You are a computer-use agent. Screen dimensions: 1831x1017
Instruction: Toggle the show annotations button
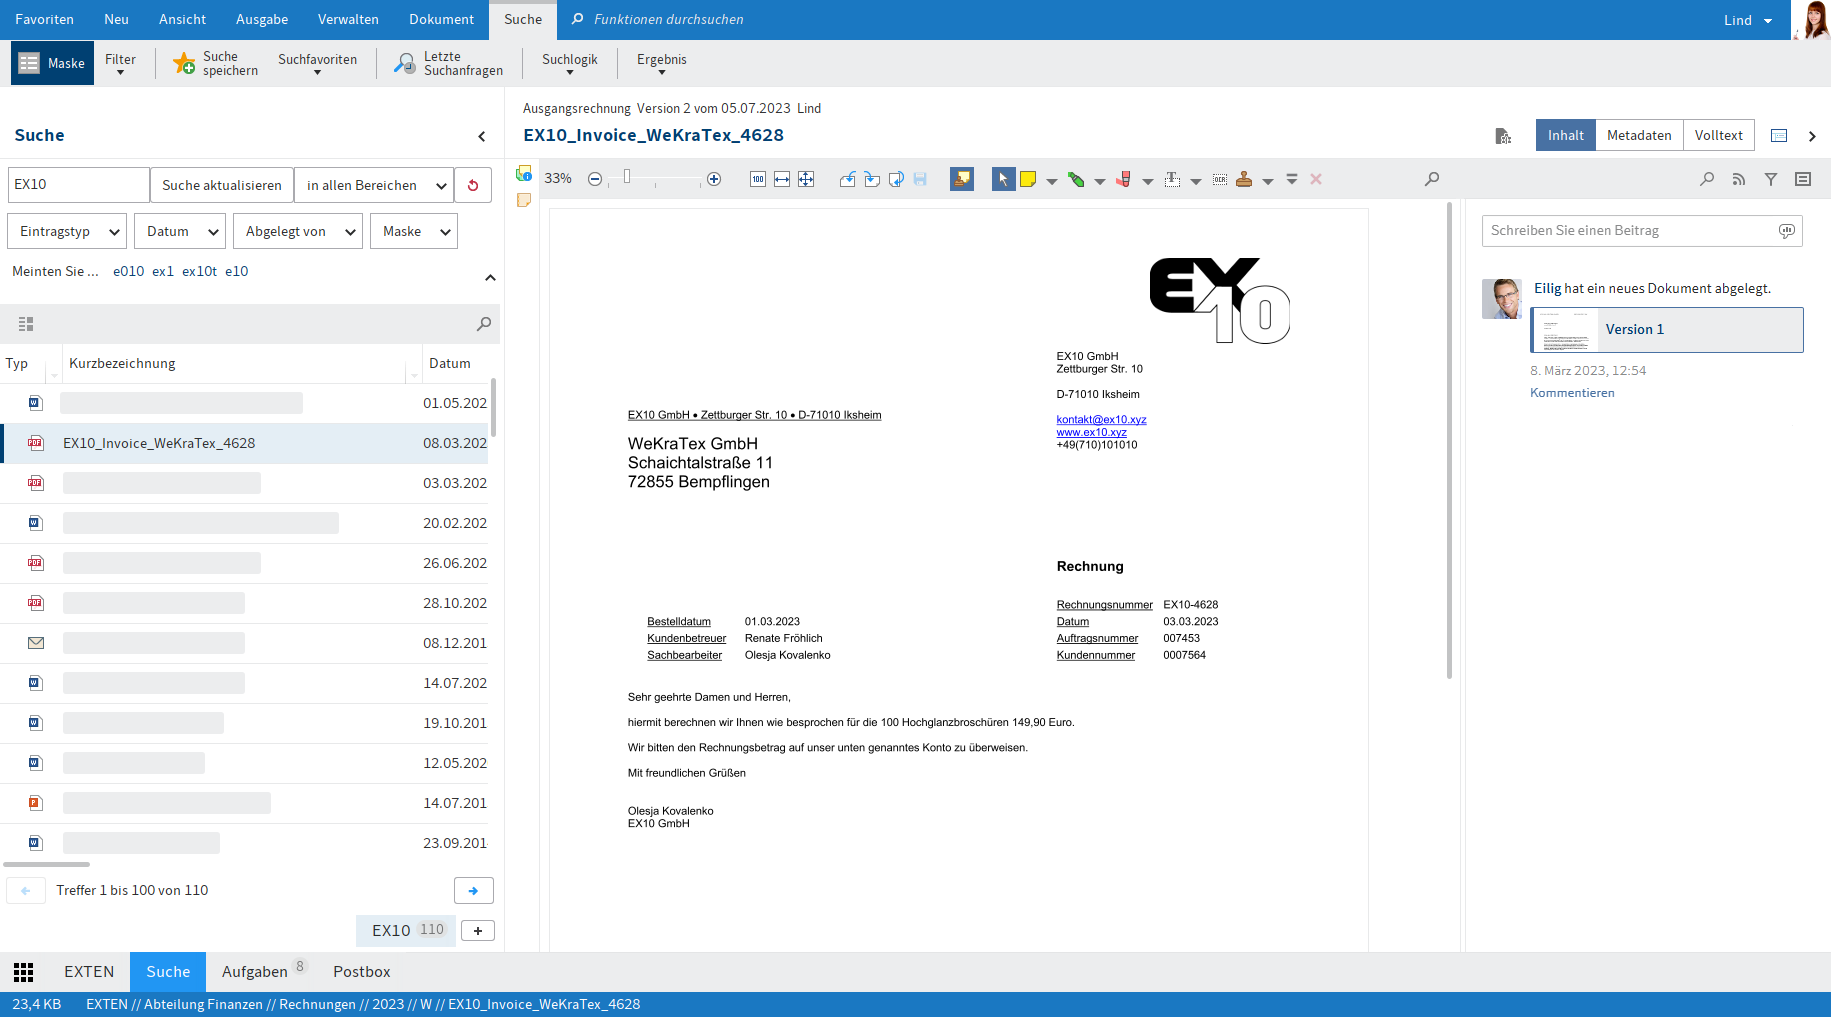click(962, 179)
